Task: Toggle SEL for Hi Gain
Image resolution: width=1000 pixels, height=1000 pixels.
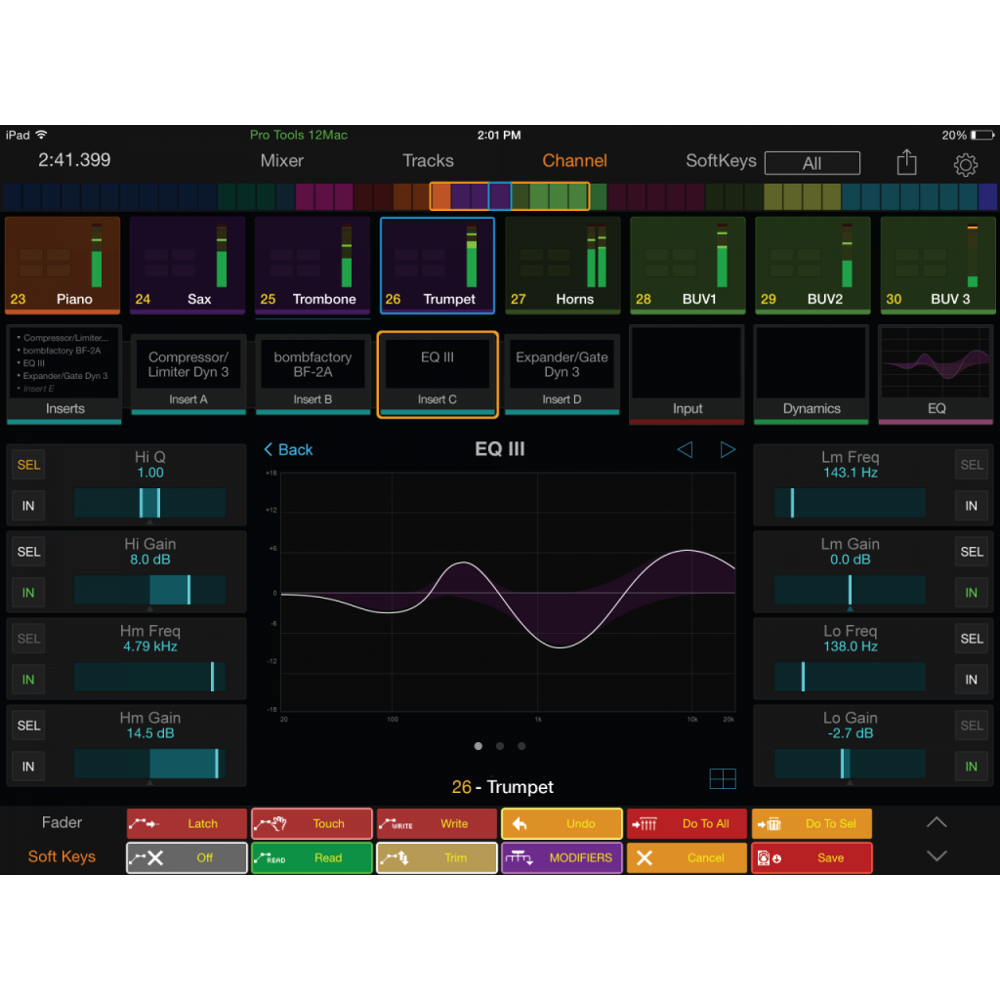Action: [x=29, y=552]
